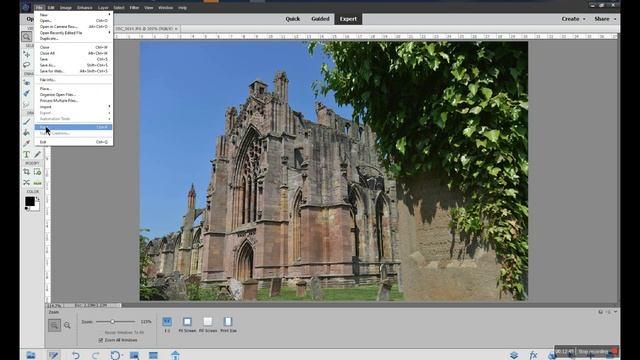Screen dimensions: 640x360
Task: Open the Layer menu
Action: pyautogui.click(x=103, y=7)
